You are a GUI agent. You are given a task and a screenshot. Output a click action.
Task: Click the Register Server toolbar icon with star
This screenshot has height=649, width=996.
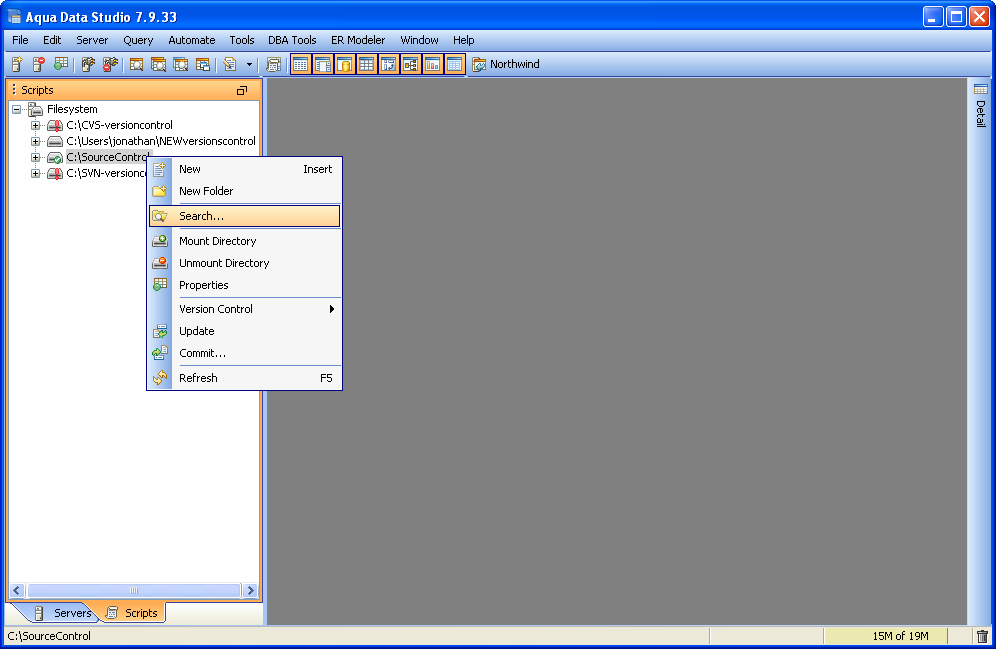(17, 64)
